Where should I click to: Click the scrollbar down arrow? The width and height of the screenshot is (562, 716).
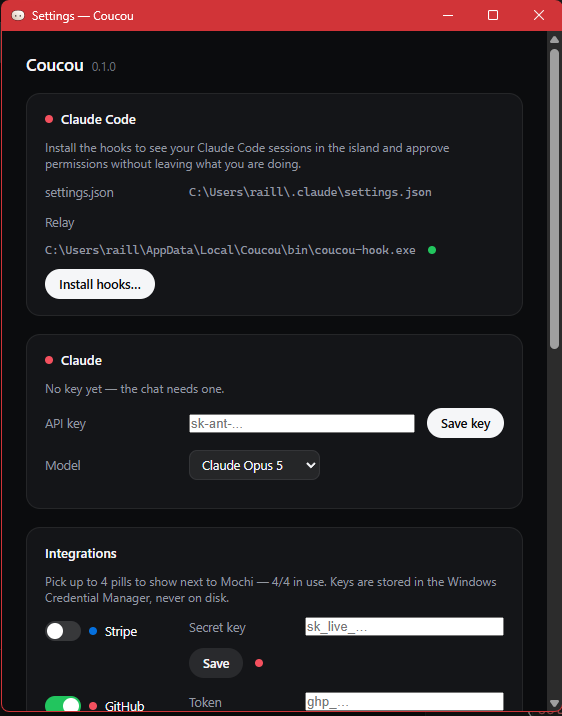pos(554,703)
